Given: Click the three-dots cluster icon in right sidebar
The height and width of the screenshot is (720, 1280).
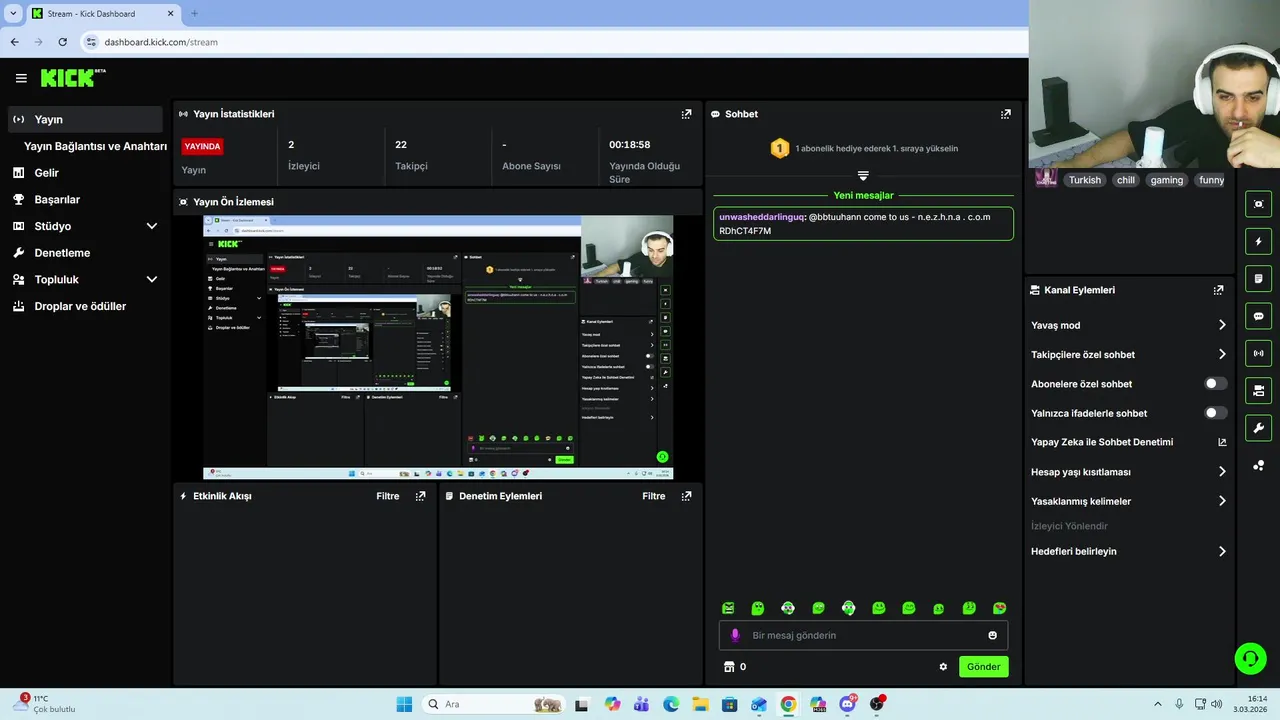Looking at the screenshot, I should (1258, 465).
